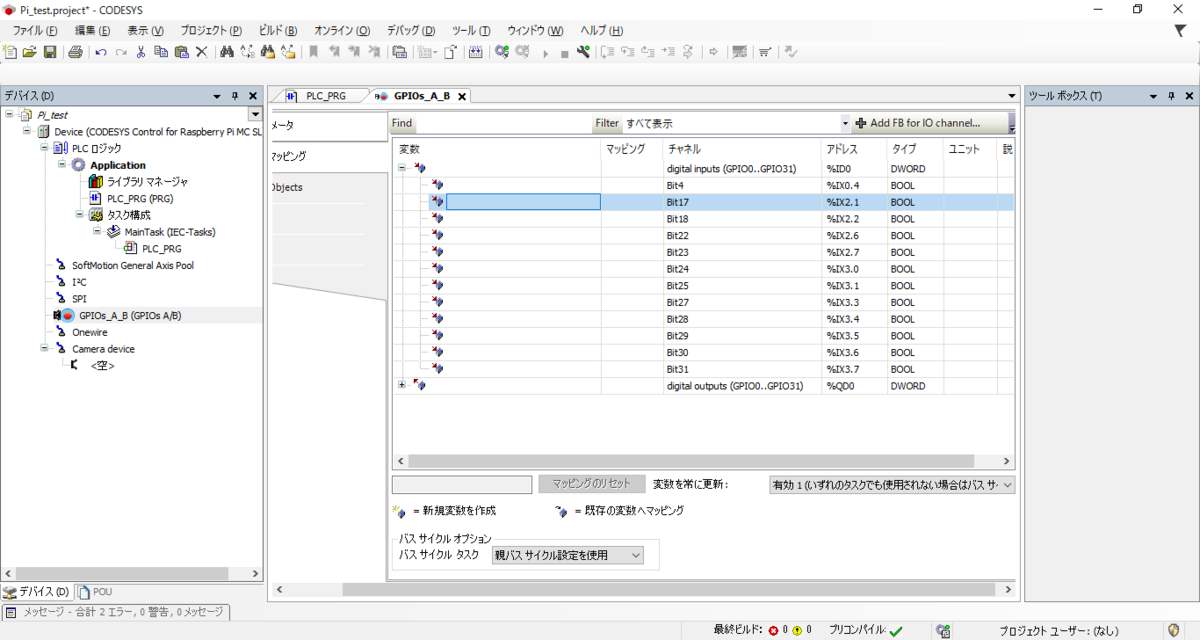Screen dimensions: 1200x640
Task: Select the Onewire device node
Action: tap(89, 332)
